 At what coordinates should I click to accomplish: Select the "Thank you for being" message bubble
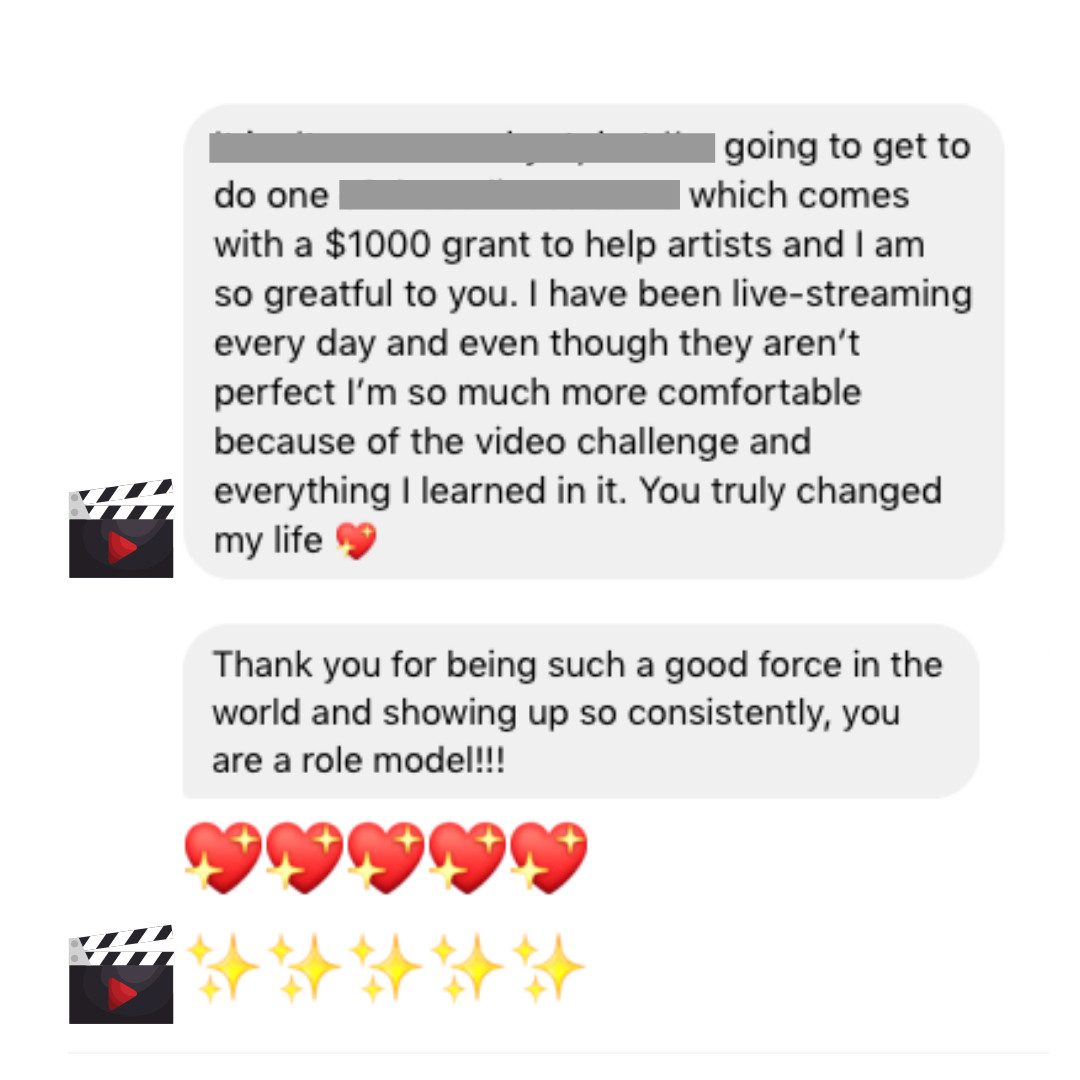pos(581,712)
